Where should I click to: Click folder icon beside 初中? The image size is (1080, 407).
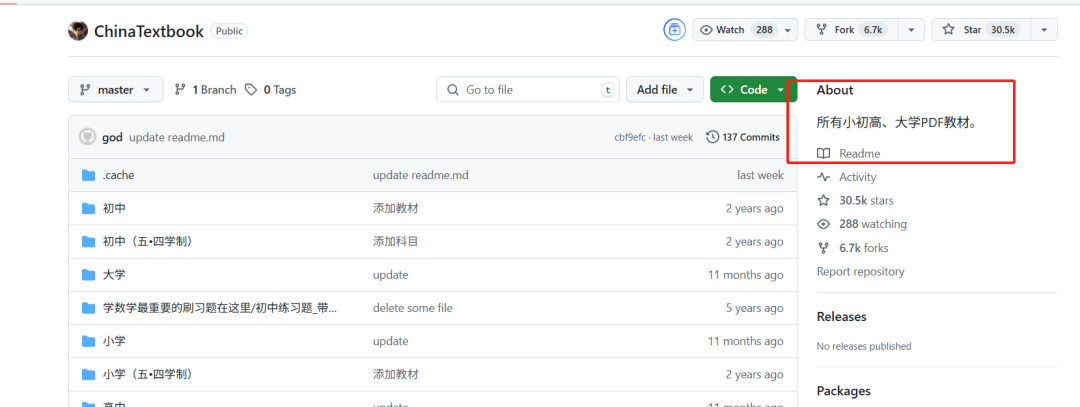tap(88, 208)
